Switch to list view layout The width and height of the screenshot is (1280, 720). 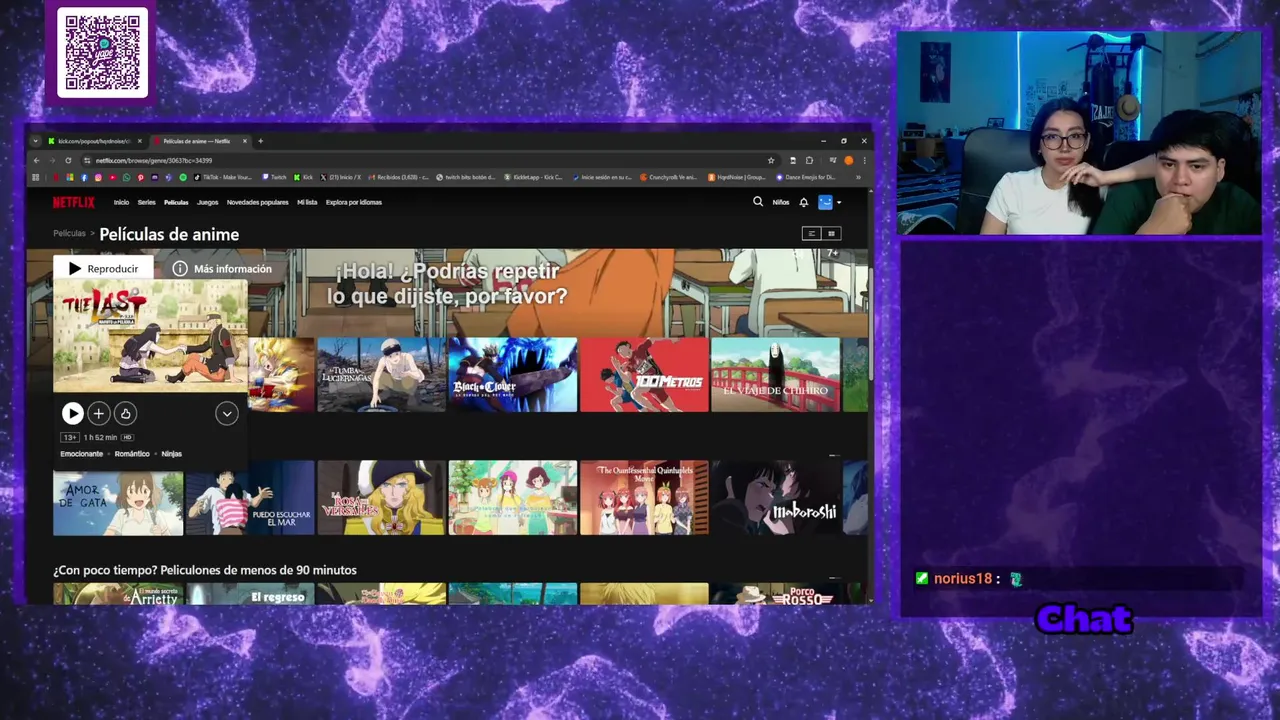pos(812,233)
